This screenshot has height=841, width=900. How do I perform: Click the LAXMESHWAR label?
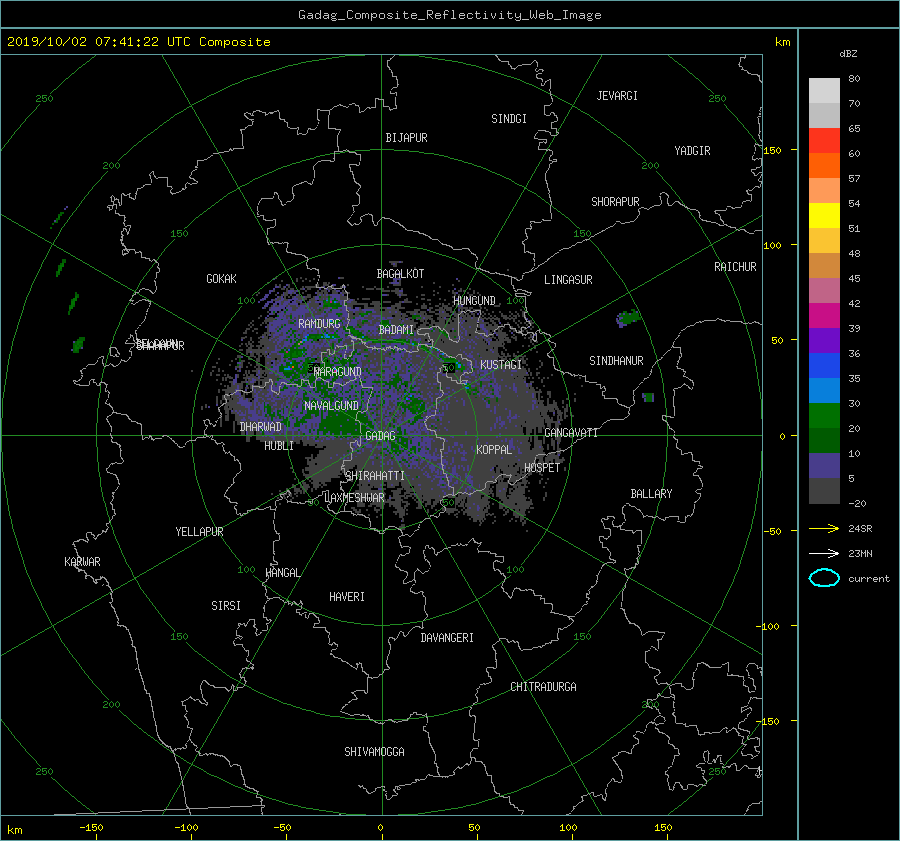pyautogui.click(x=354, y=498)
